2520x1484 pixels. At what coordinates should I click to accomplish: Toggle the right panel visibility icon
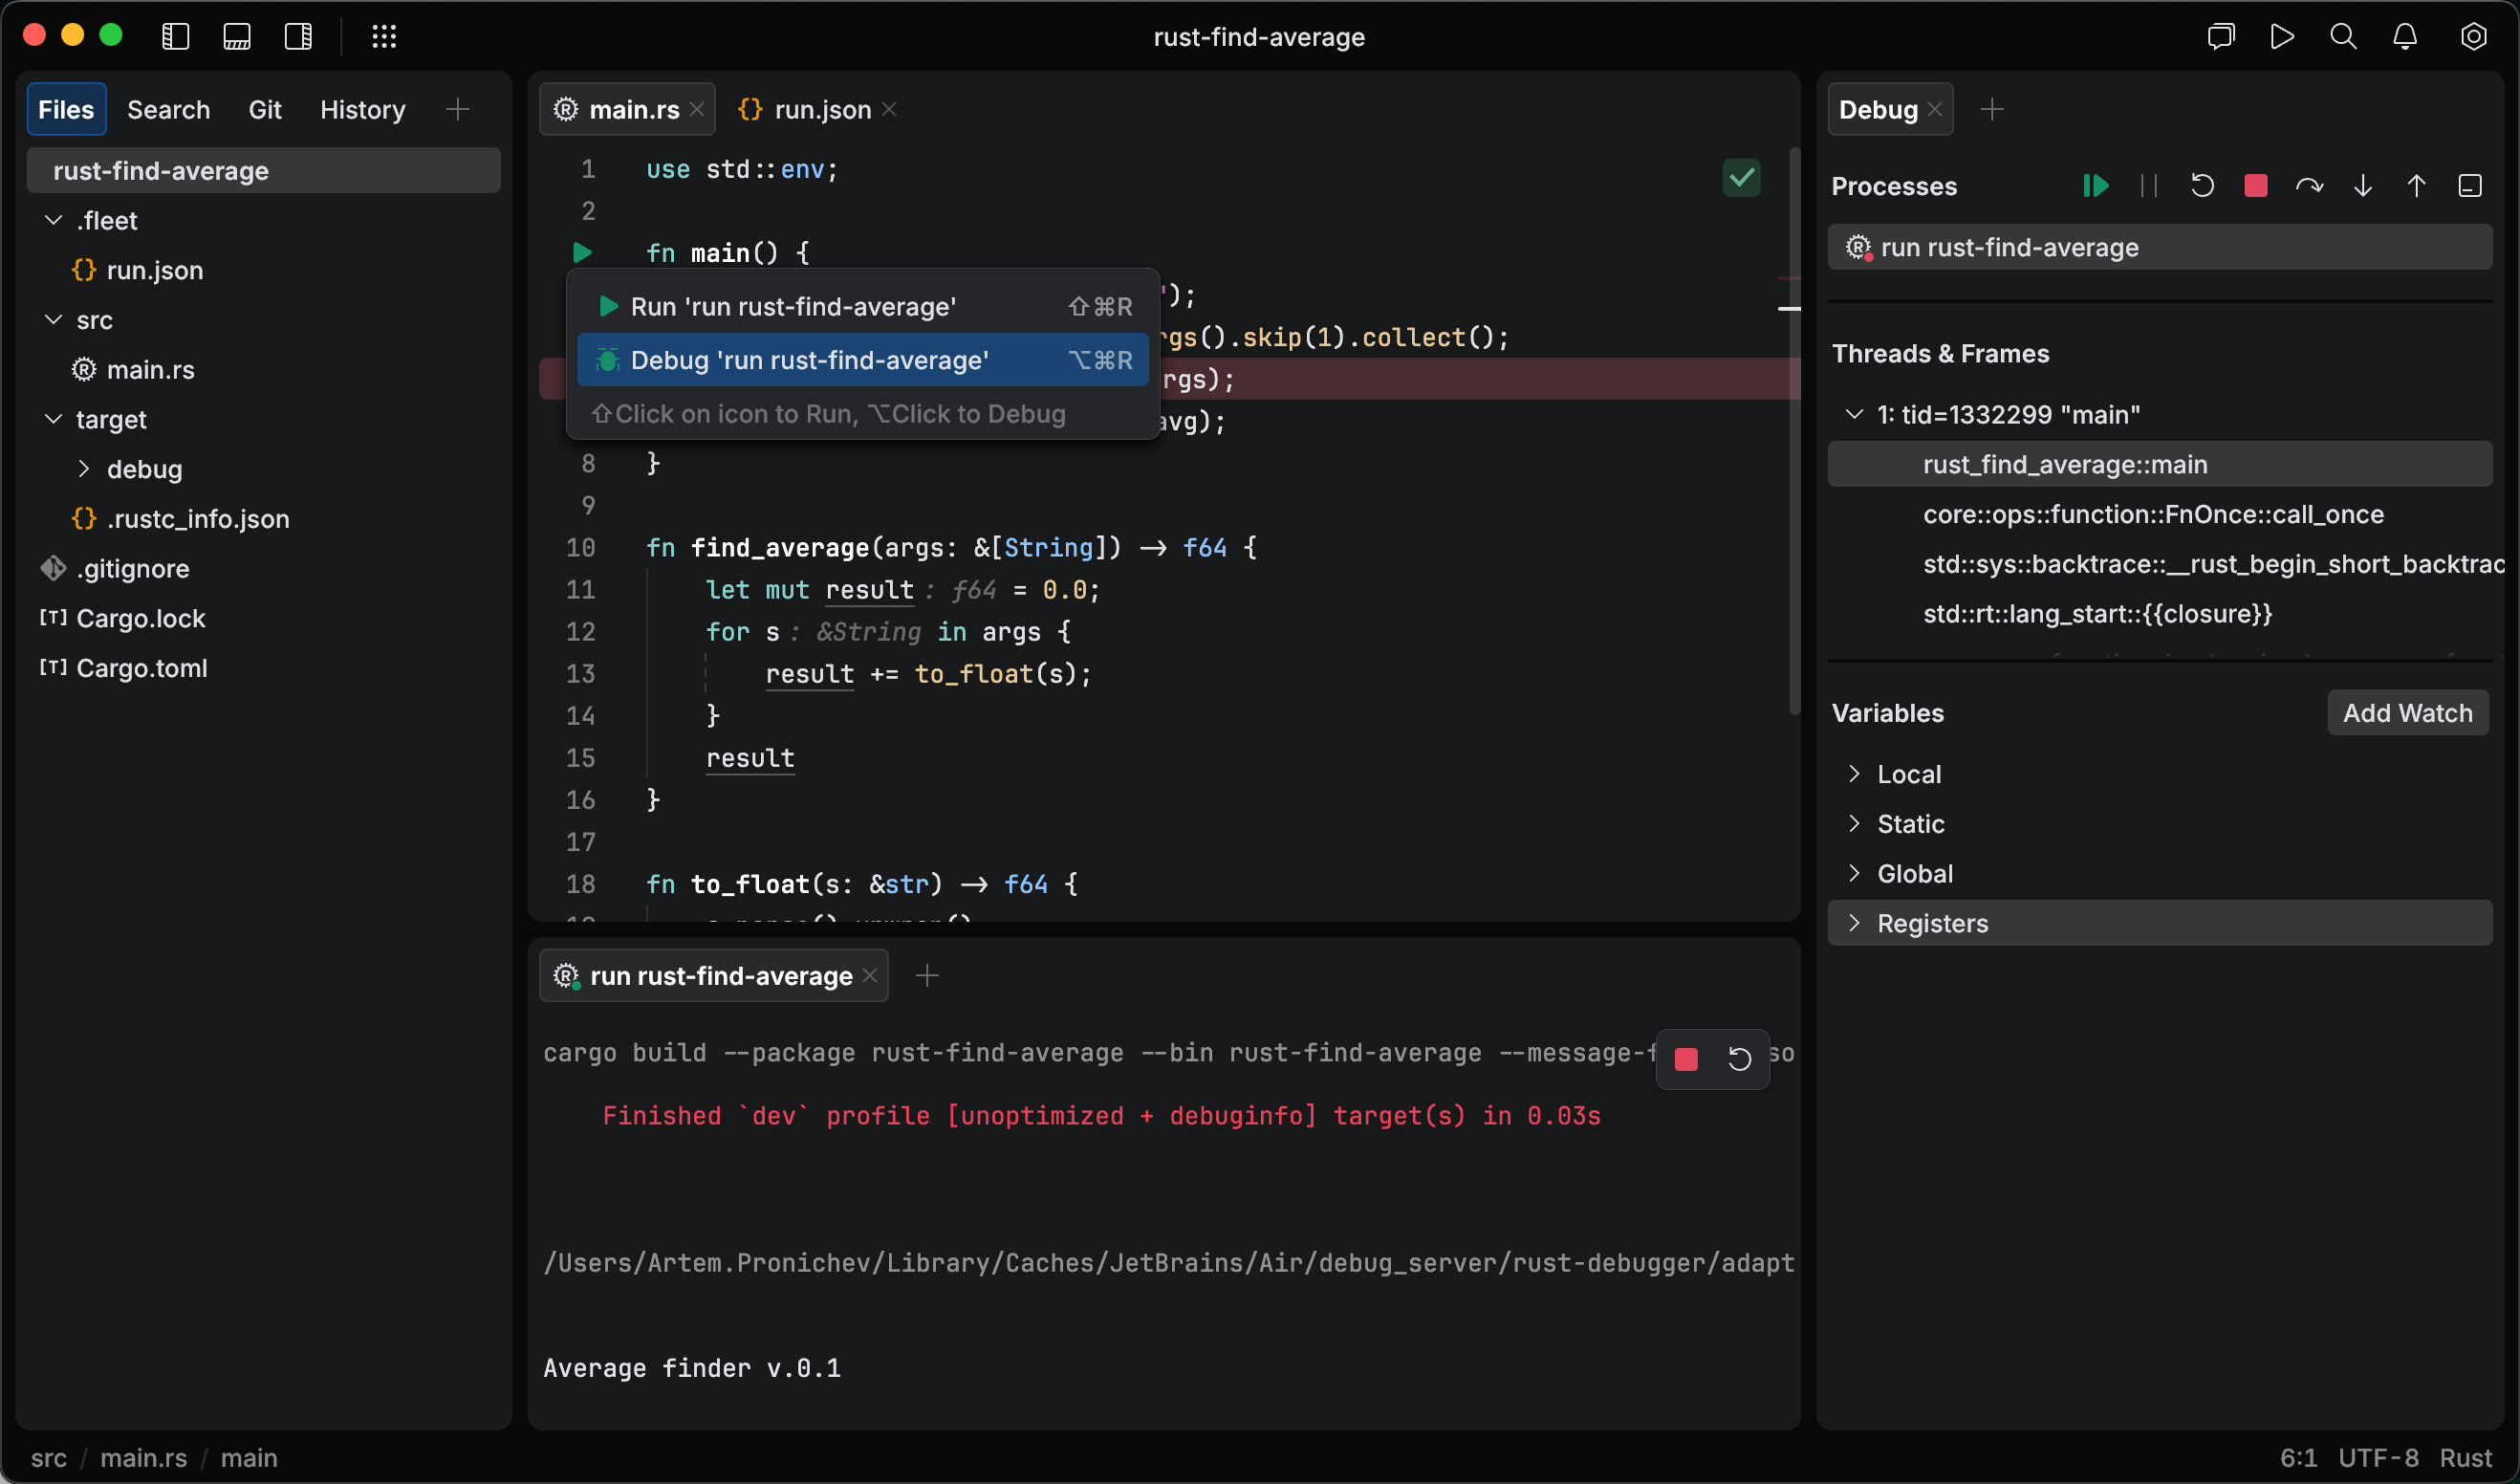[298, 37]
